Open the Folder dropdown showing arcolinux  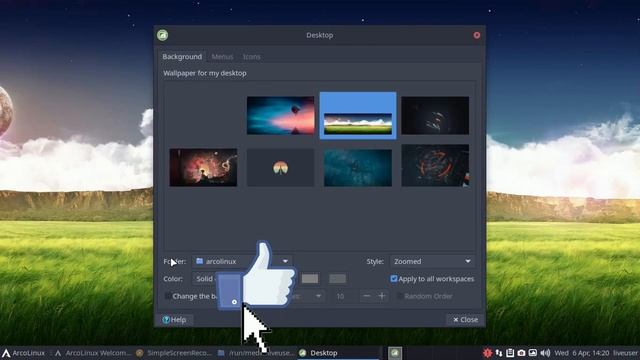click(x=242, y=261)
